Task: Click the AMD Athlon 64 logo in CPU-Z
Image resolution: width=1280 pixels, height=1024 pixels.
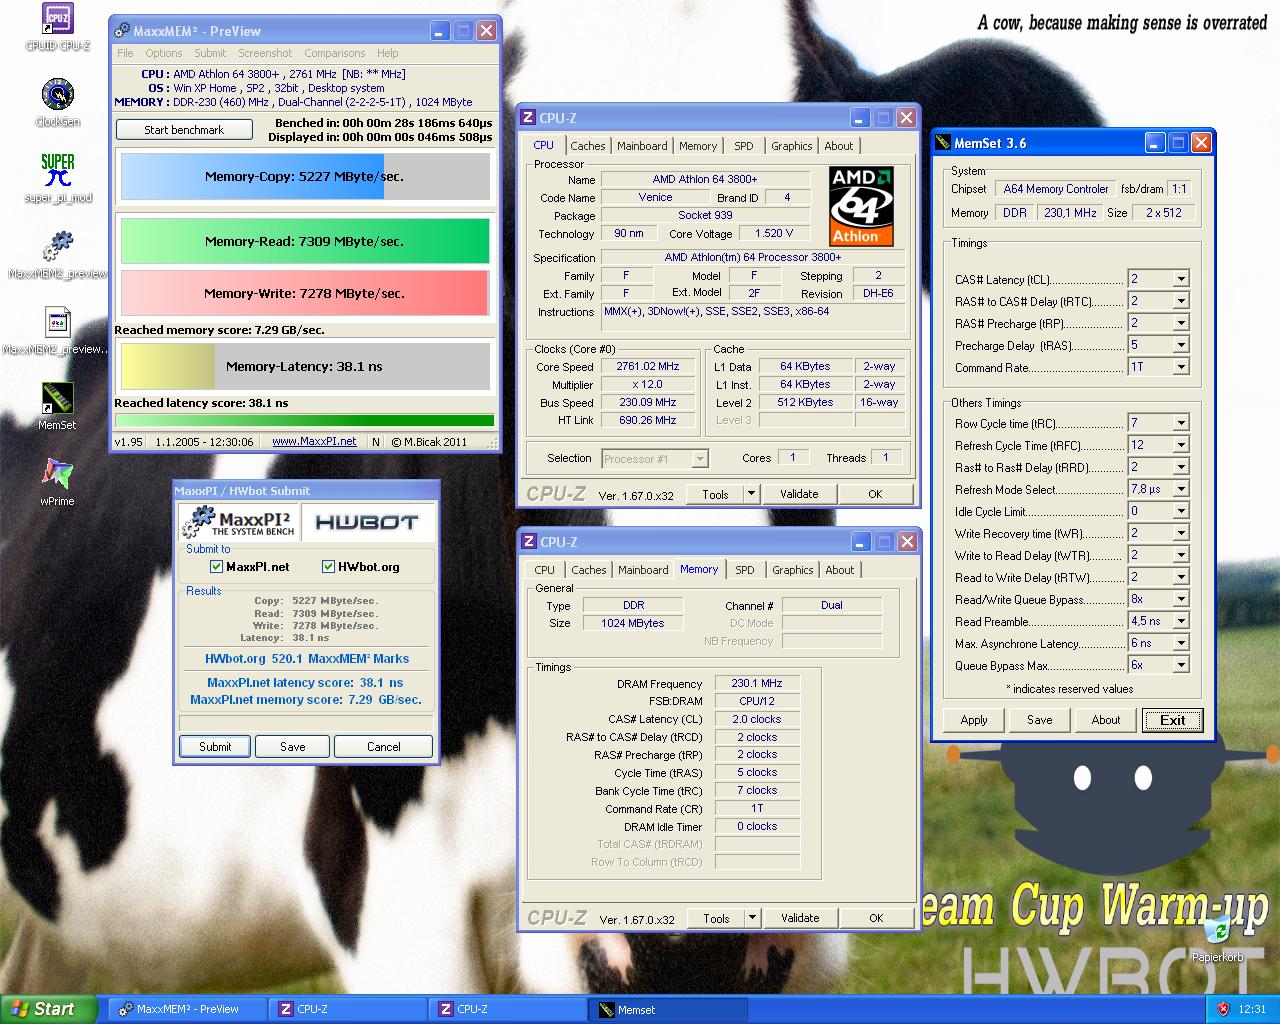Action: click(862, 206)
